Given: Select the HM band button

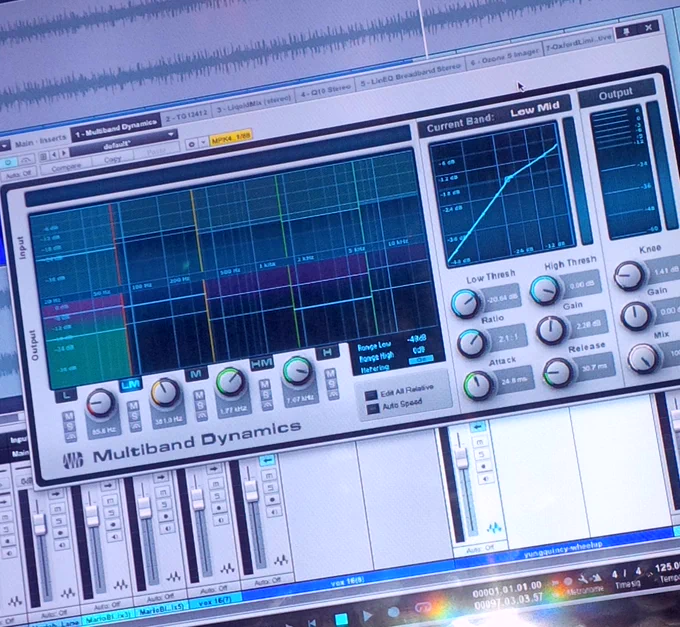Looking at the screenshot, I should point(262,363).
